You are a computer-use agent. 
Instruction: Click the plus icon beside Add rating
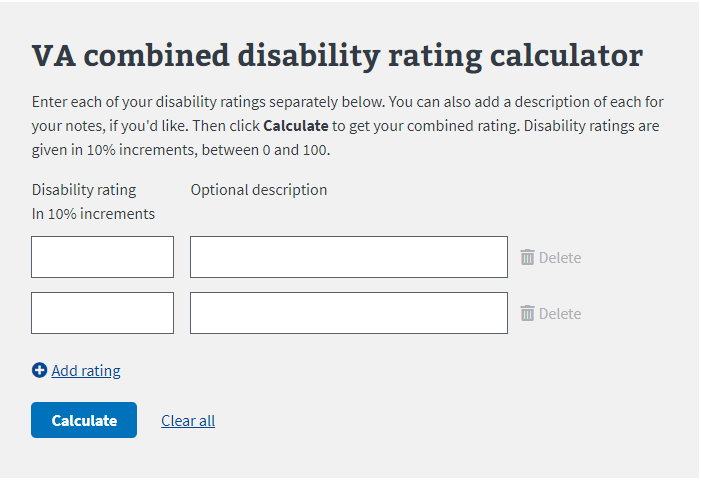tap(40, 370)
